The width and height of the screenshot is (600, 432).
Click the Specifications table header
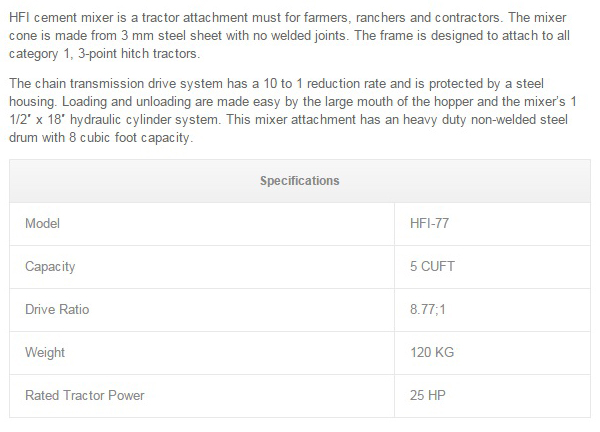click(x=299, y=181)
